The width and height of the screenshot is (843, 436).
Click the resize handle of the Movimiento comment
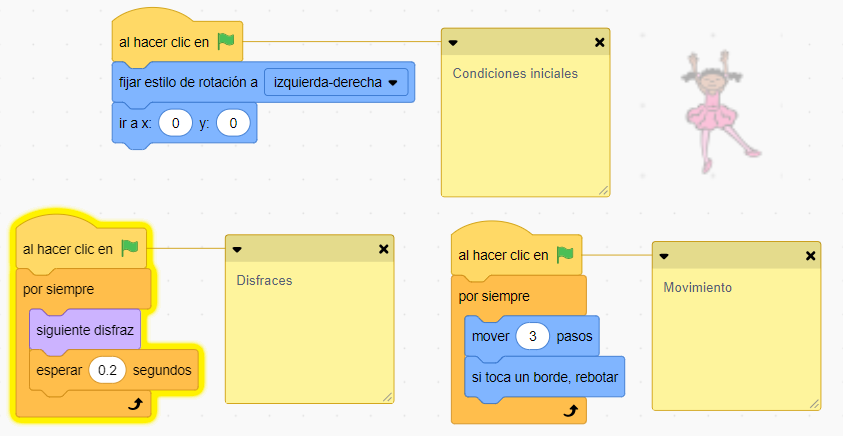point(814,403)
